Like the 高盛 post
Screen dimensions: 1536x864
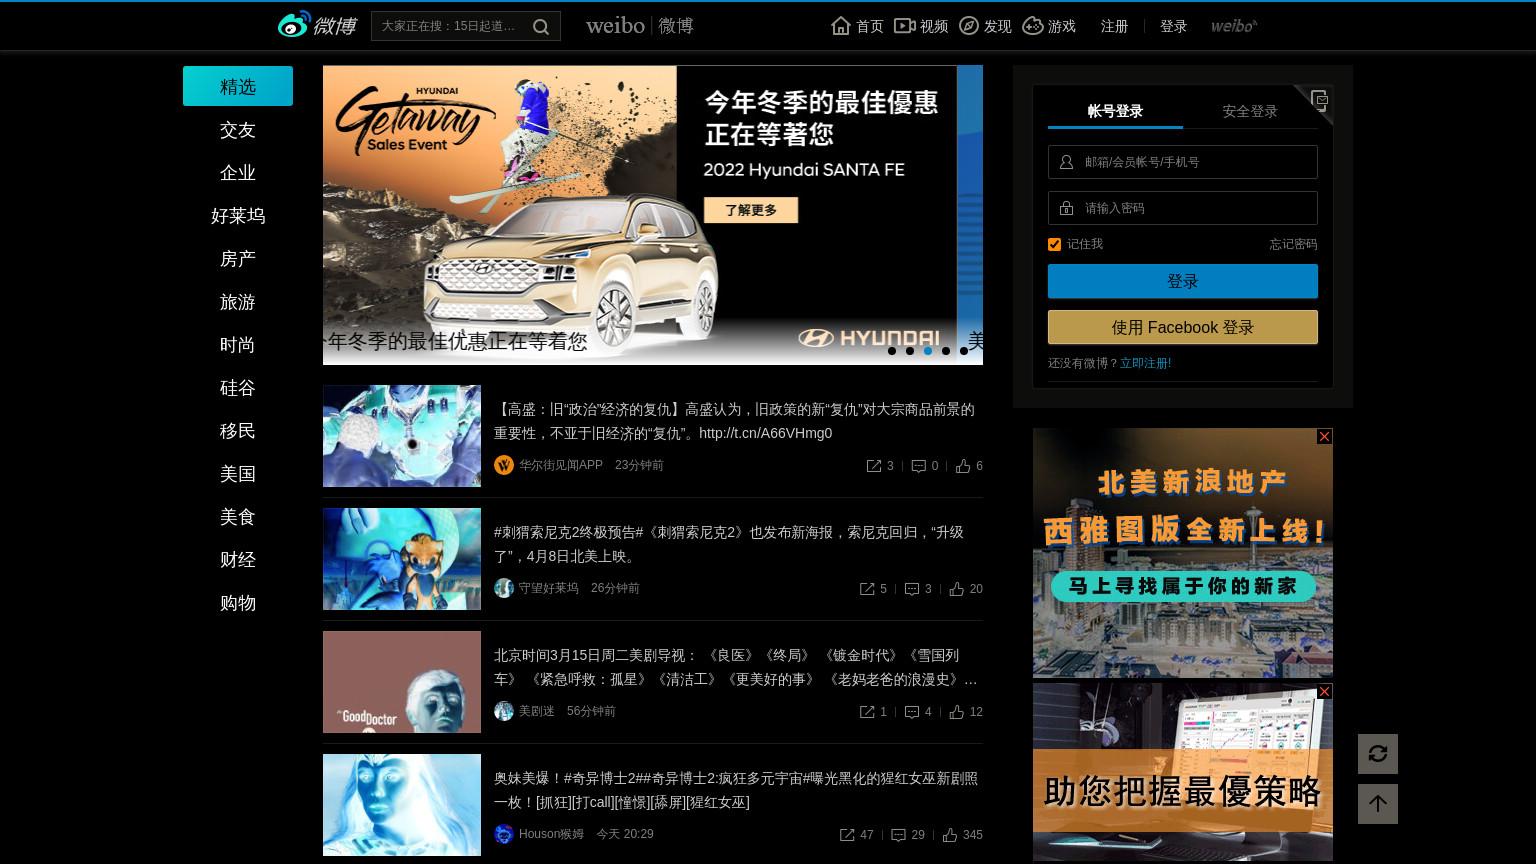click(963, 466)
